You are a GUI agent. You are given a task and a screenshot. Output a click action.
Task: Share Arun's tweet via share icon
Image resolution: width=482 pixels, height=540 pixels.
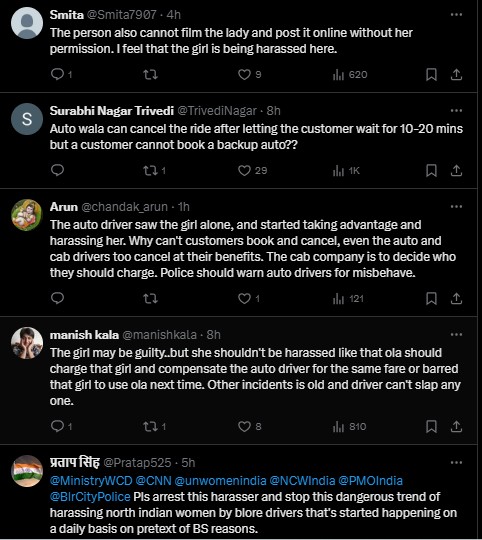(x=456, y=298)
